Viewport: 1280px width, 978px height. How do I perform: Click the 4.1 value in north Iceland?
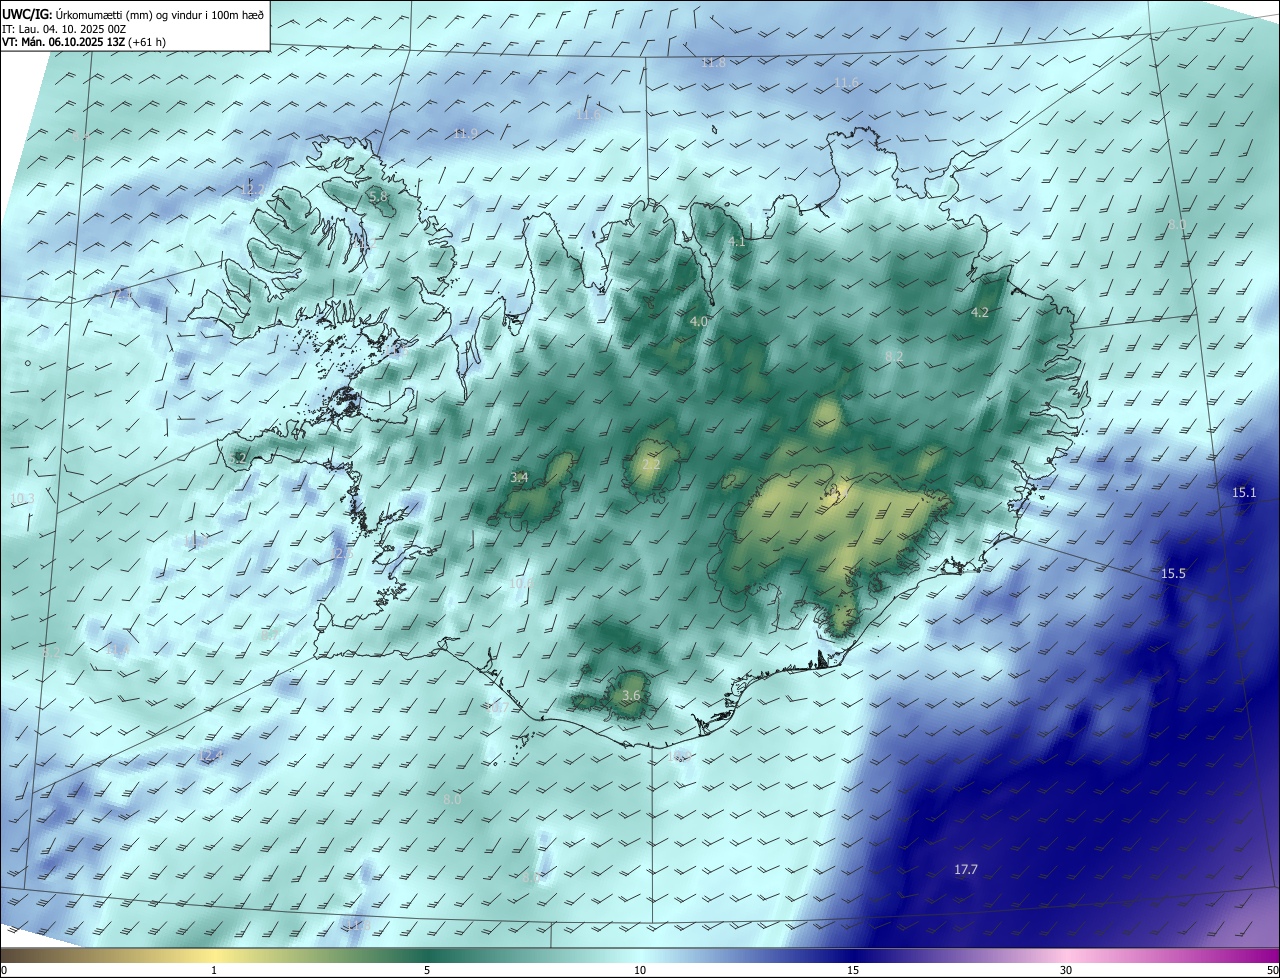(737, 242)
